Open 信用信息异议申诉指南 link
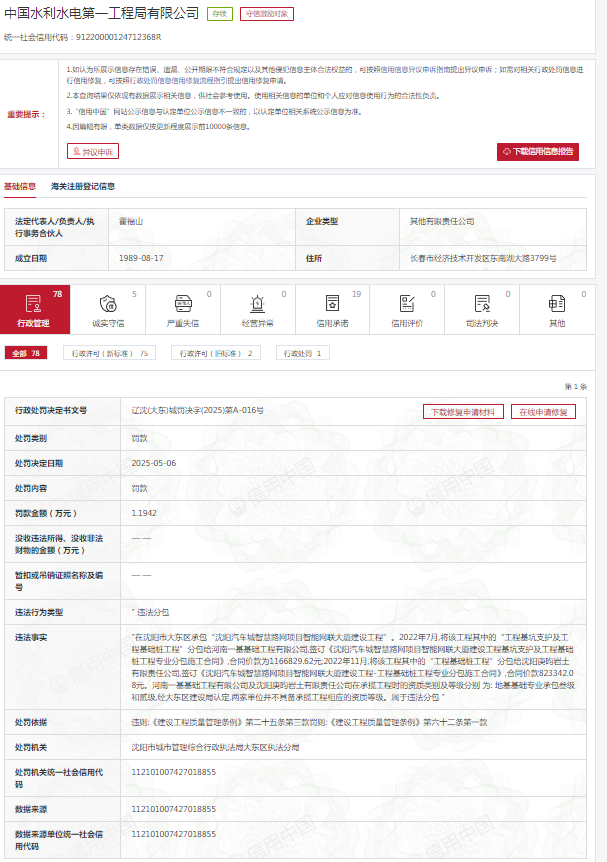Screen dimensions: 607x862 tap(415, 70)
